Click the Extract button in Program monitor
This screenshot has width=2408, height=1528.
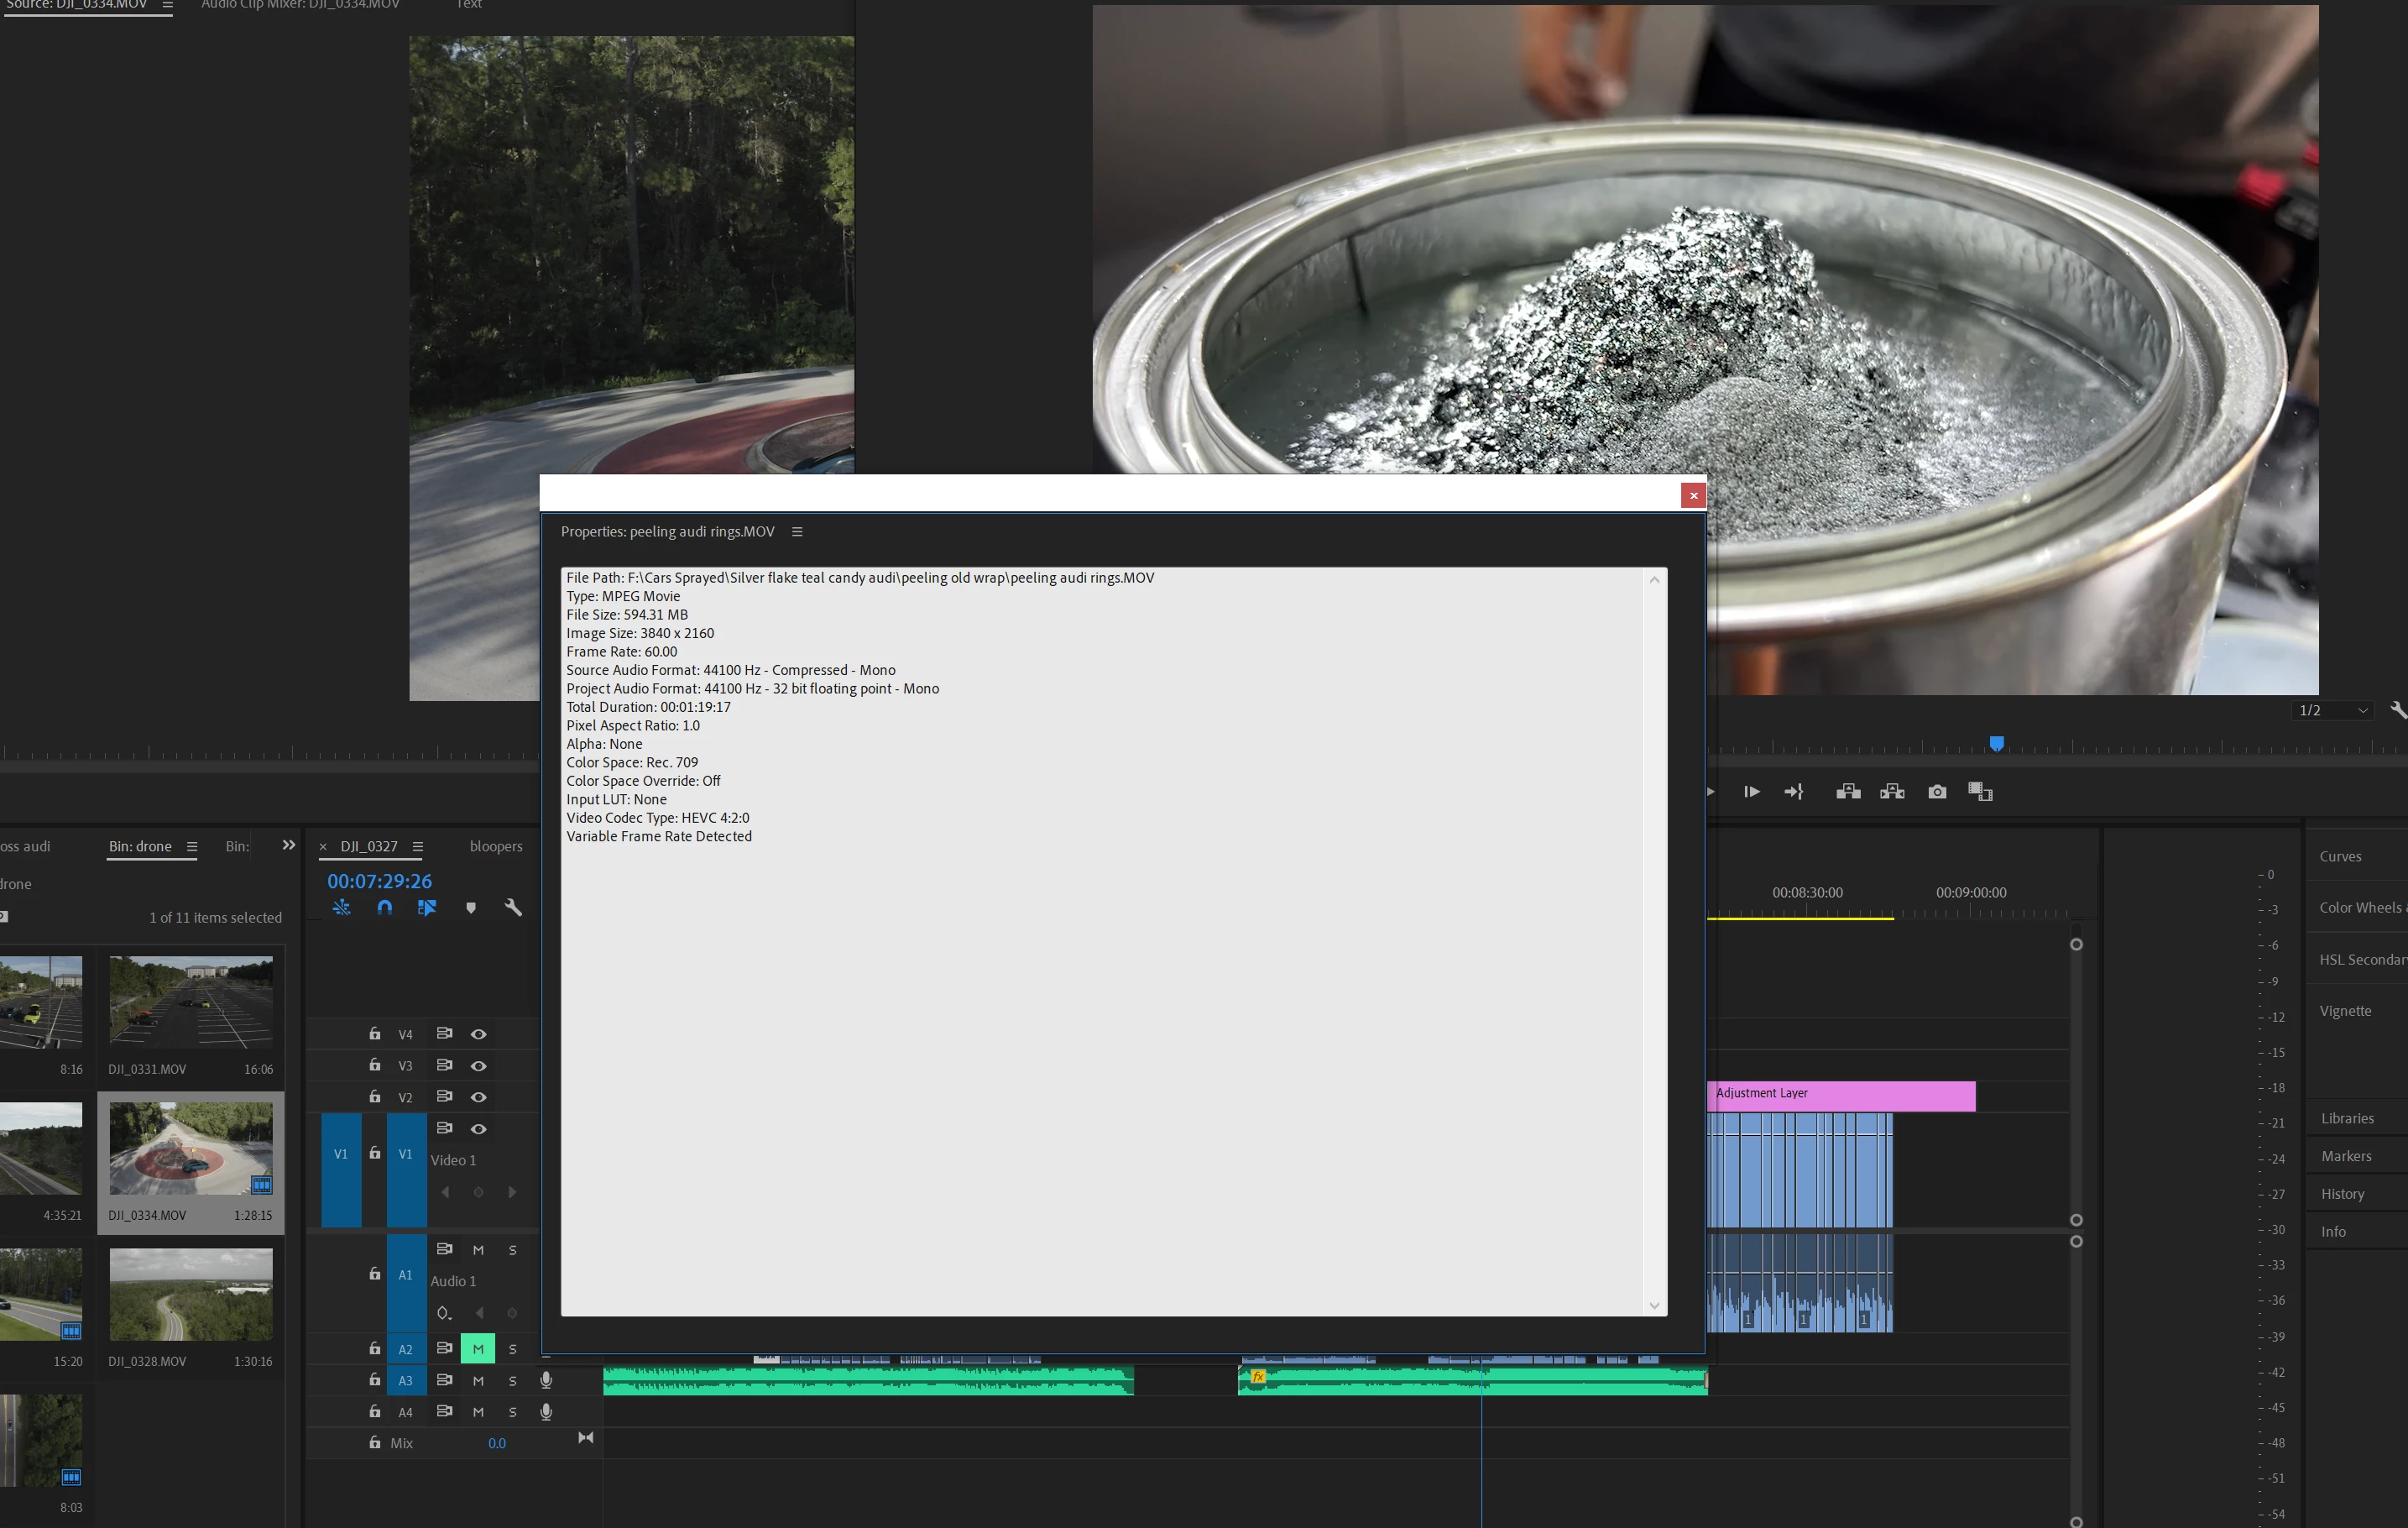pyautogui.click(x=1892, y=792)
